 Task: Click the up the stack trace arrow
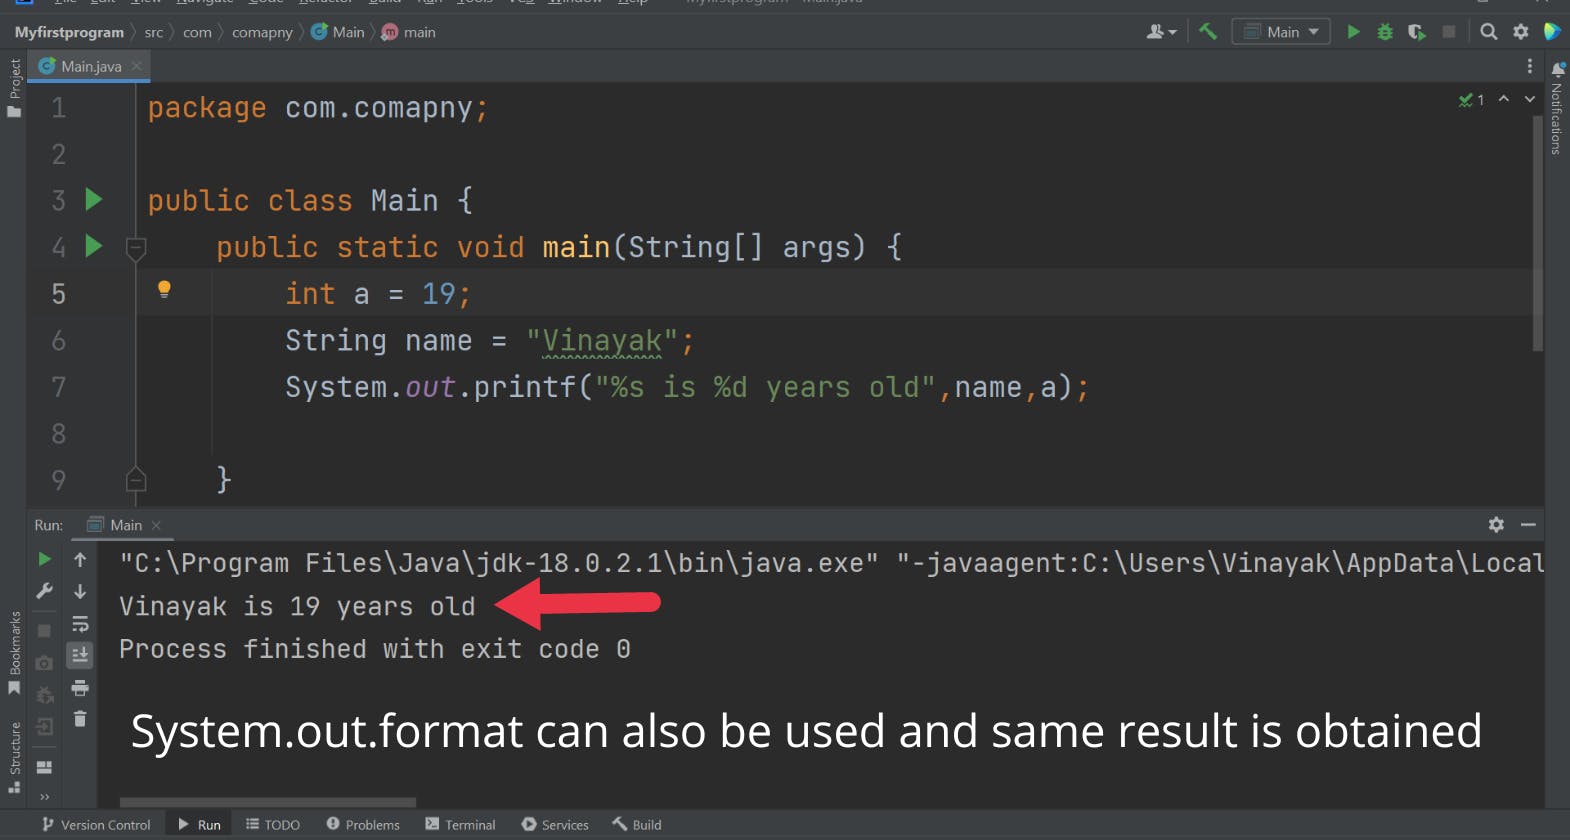pyautogui.click(x=80, y=559)
